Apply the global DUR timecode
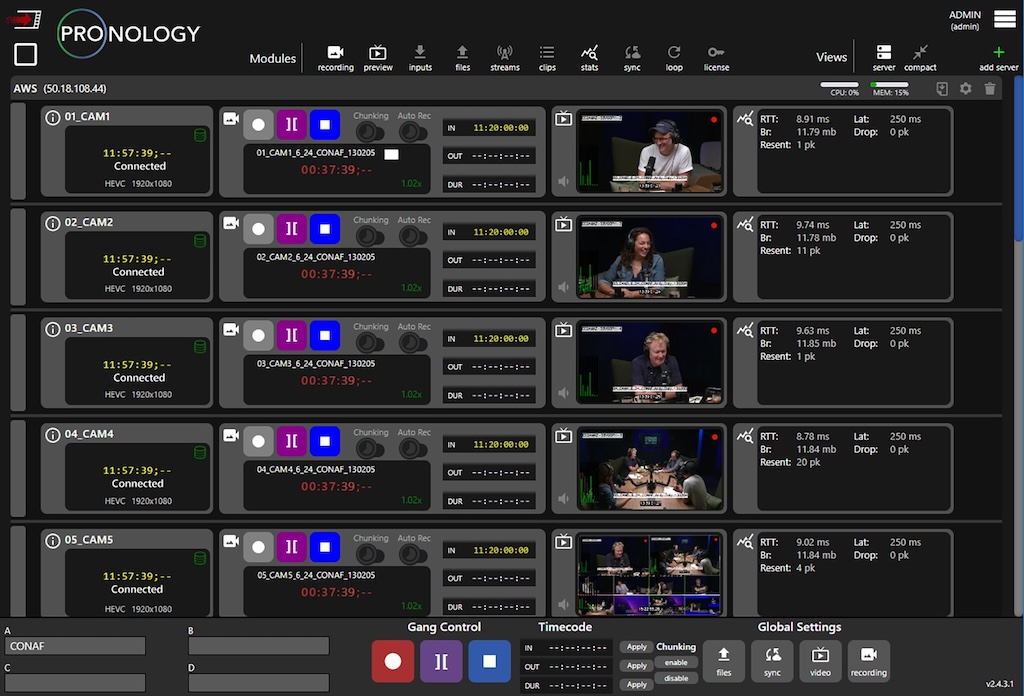This screenshot has height=696, width=1024. pos(636,685)
